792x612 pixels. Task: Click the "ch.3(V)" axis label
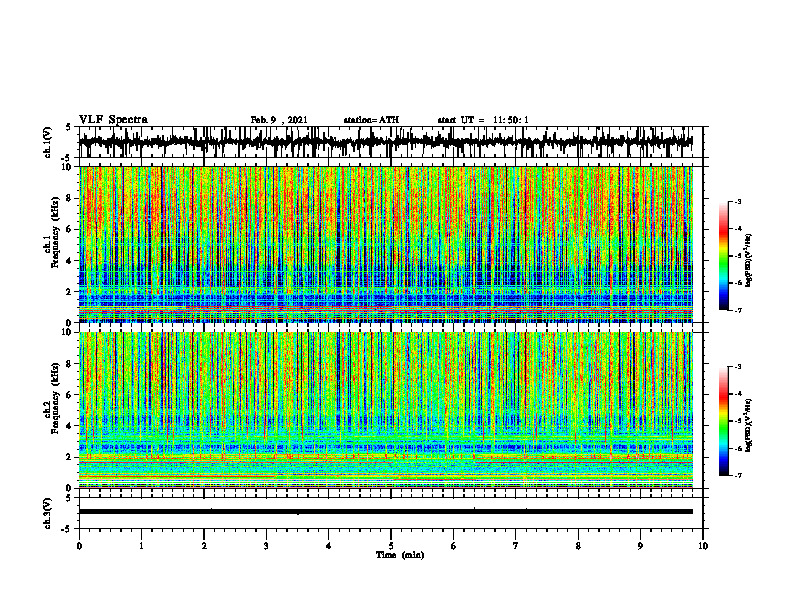[47, 513]
